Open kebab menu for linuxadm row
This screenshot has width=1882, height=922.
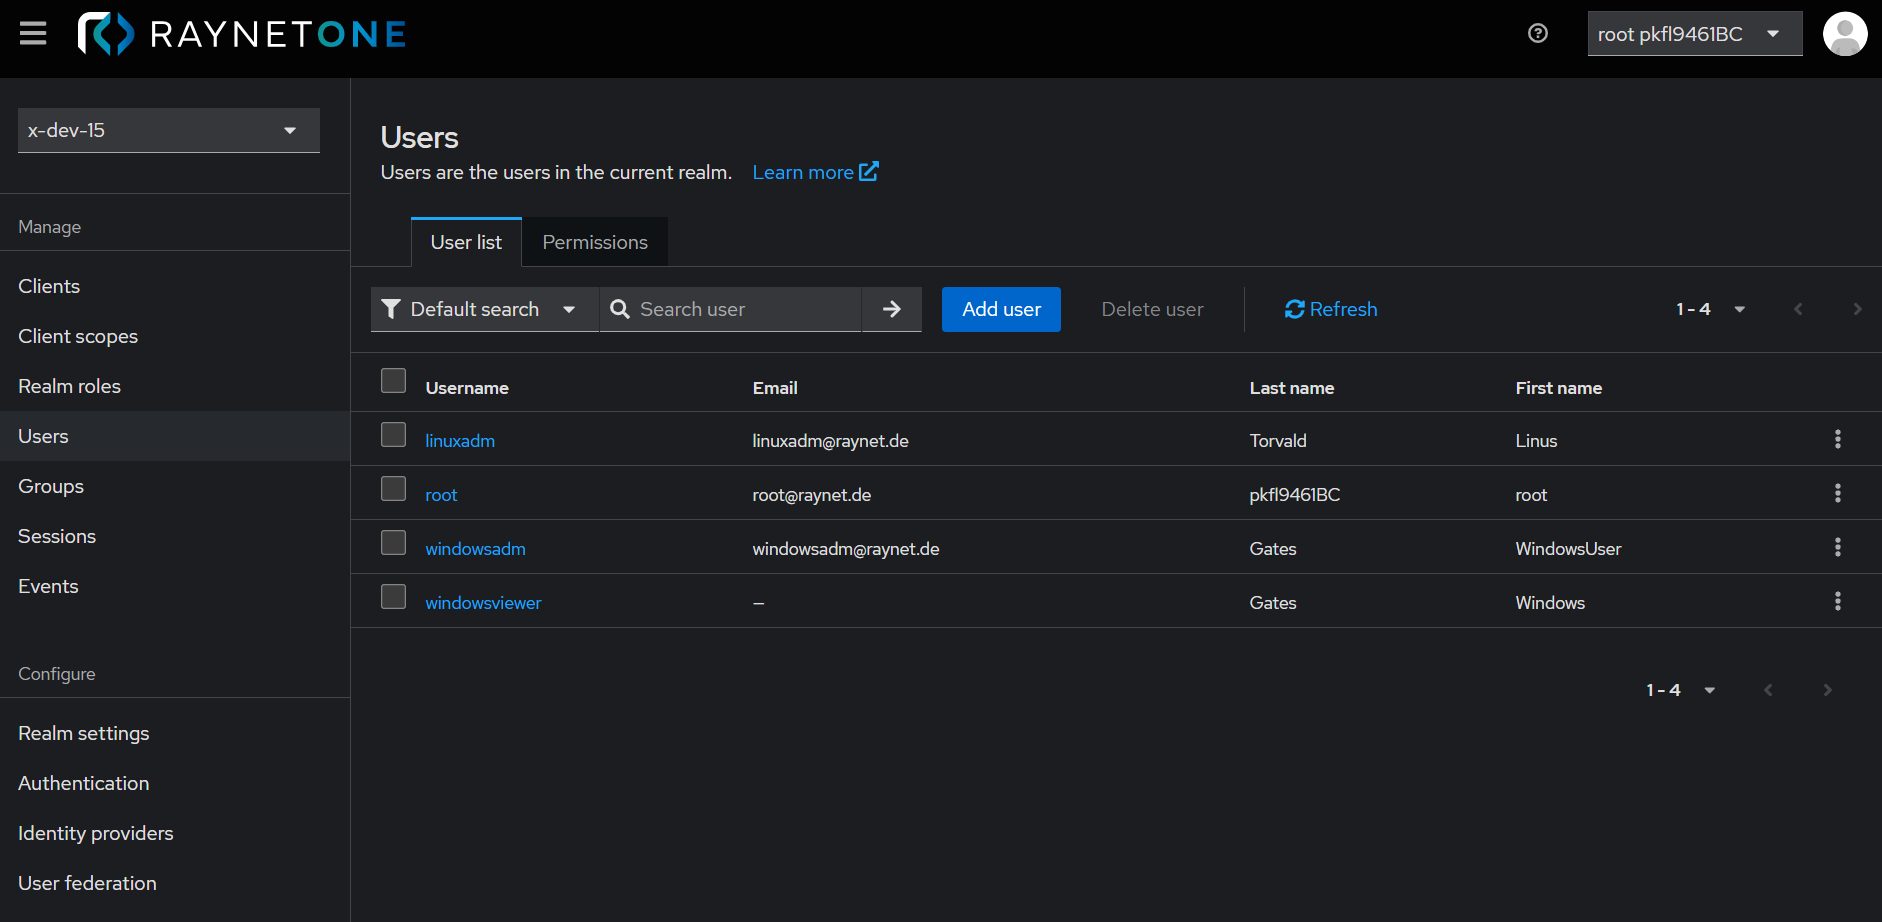click(x=1837, y=440)
